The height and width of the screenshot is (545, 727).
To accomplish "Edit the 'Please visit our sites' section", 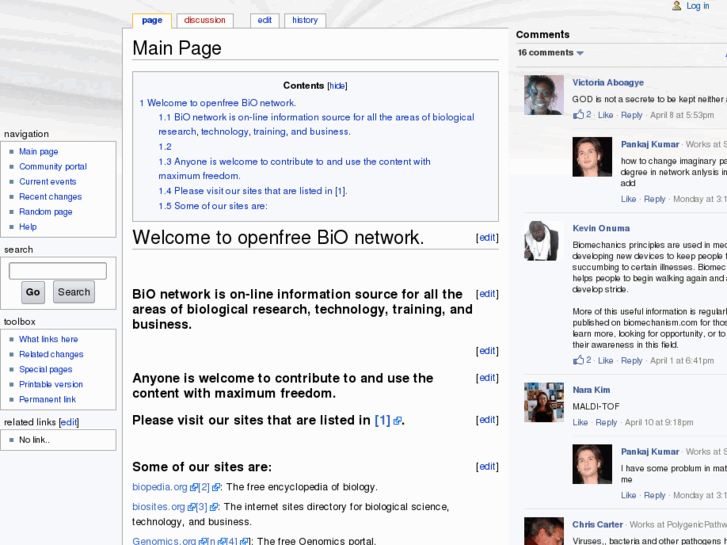I will tap(487, 420).
